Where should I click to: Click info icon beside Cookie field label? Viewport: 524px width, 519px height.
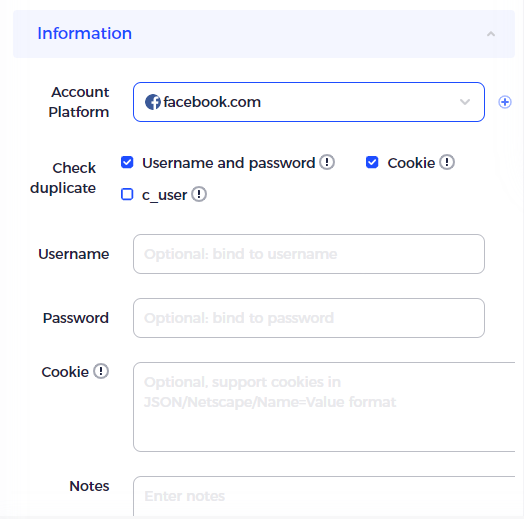click(x=101, y=371)
